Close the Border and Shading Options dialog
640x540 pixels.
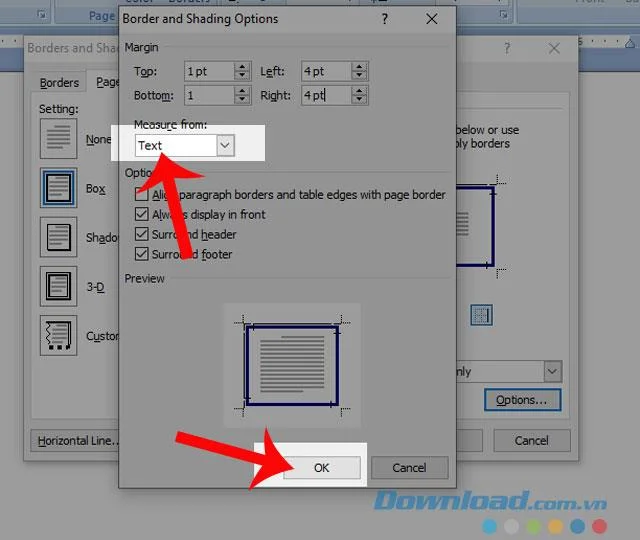tap(432, 19)
